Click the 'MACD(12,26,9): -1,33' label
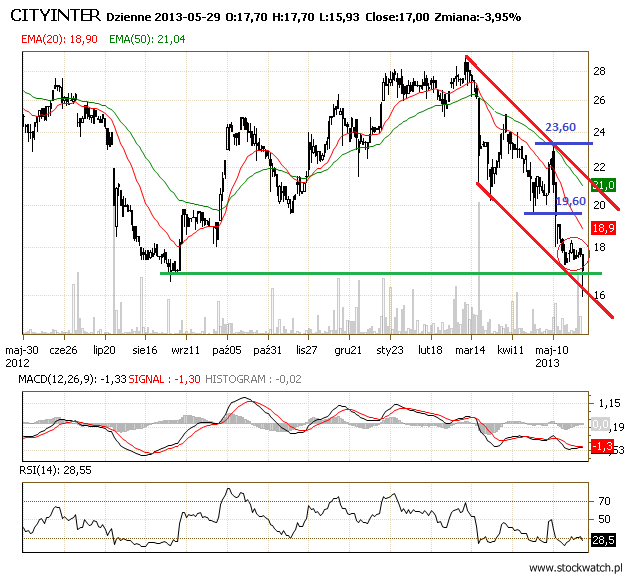 [72, 379]
